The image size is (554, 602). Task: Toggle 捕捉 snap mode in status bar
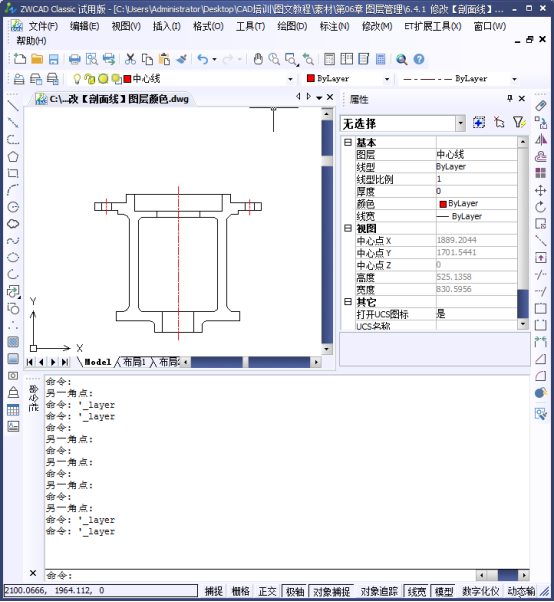coord(214,591)
